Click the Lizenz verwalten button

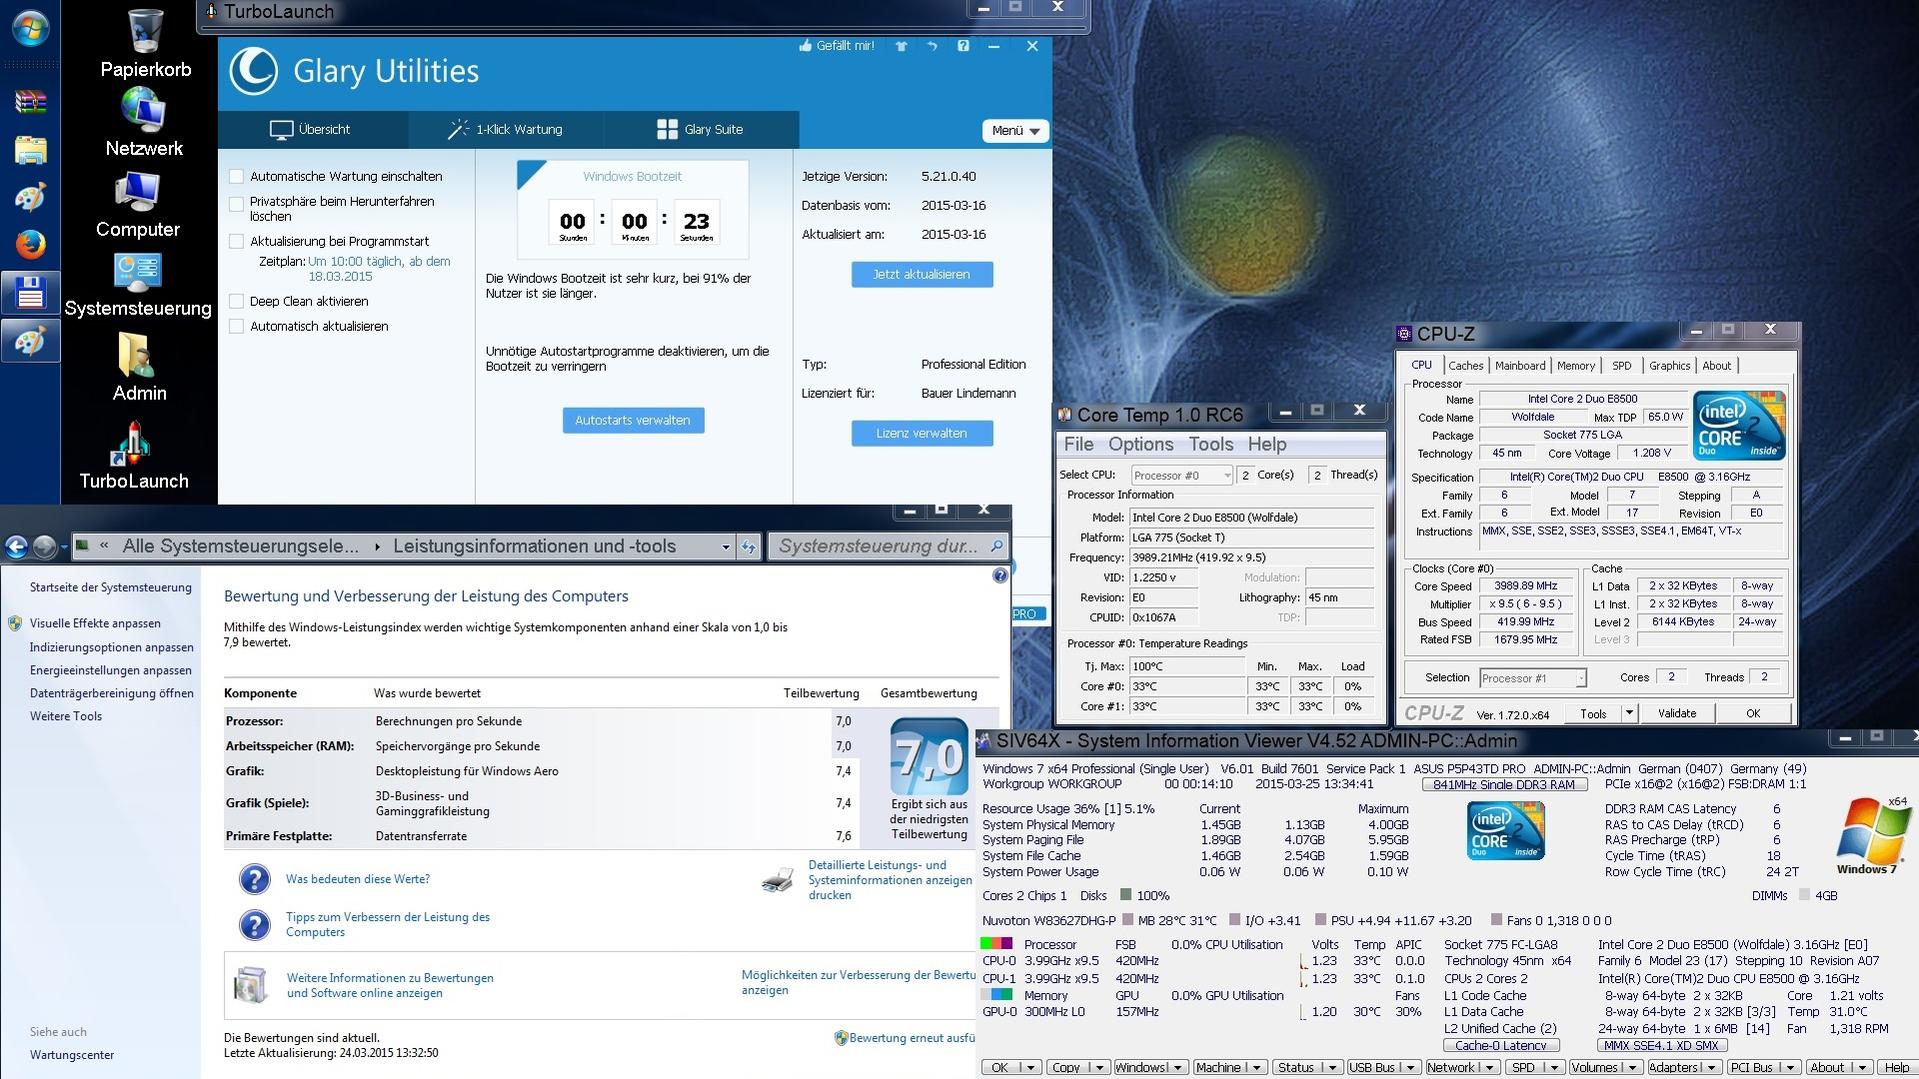click(x=922, y=434)
